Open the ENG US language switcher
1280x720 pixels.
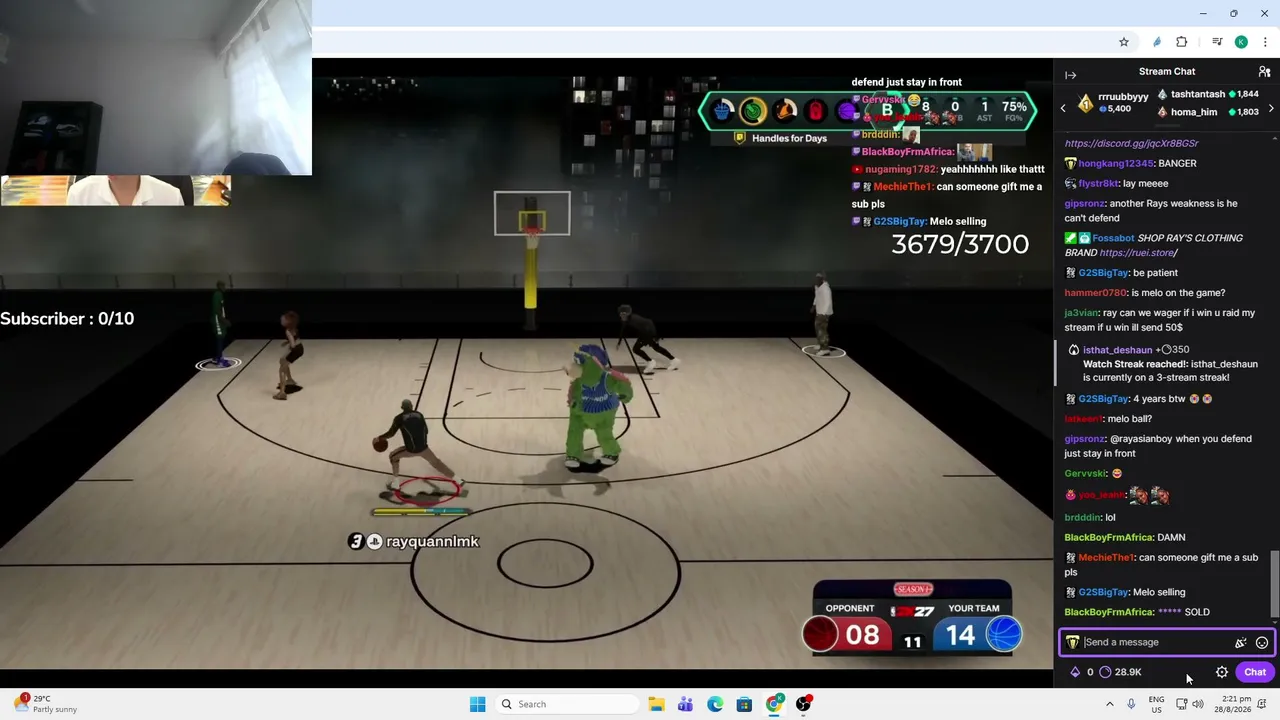[x=1156, y=704]
